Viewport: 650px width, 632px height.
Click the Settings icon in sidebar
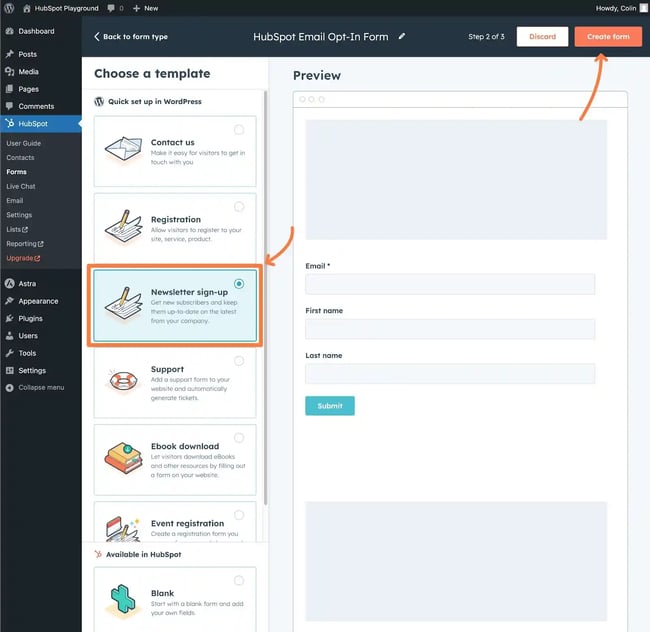click(10, 370)
